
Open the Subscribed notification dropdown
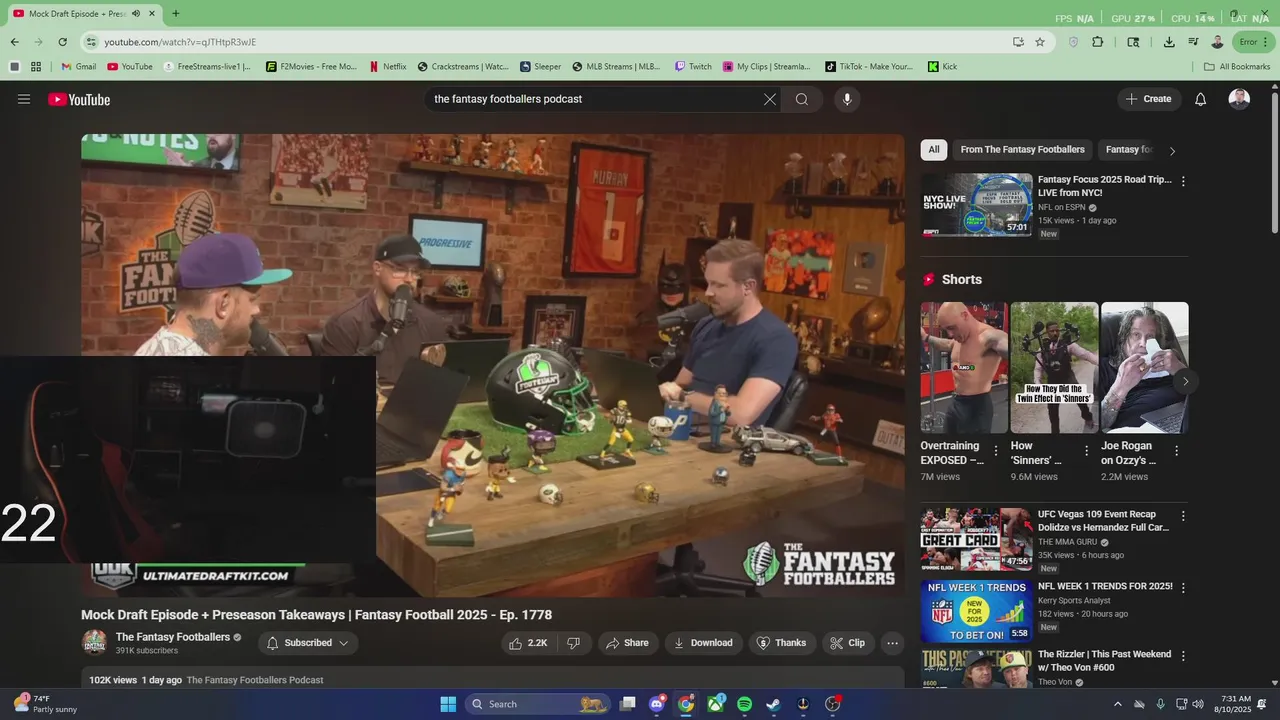tap(308, 643)
